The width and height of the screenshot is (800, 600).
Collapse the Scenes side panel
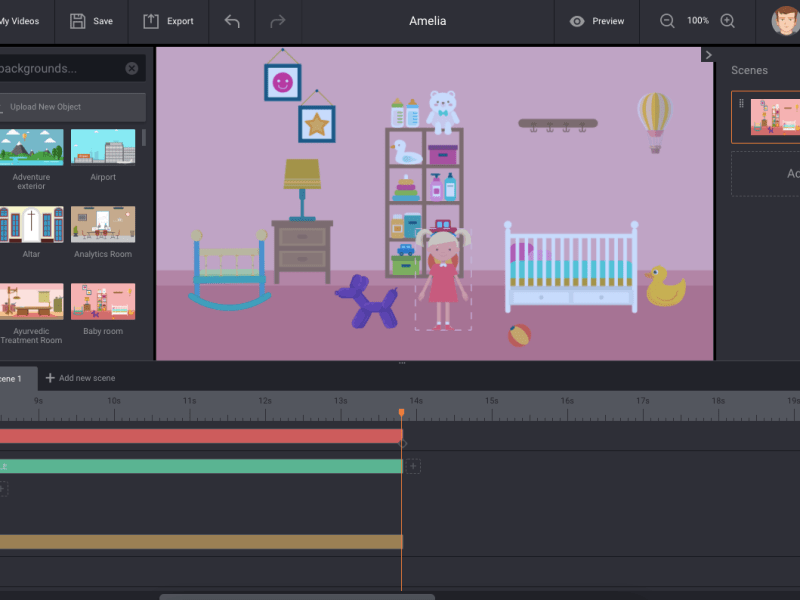[x=708, y=55]
